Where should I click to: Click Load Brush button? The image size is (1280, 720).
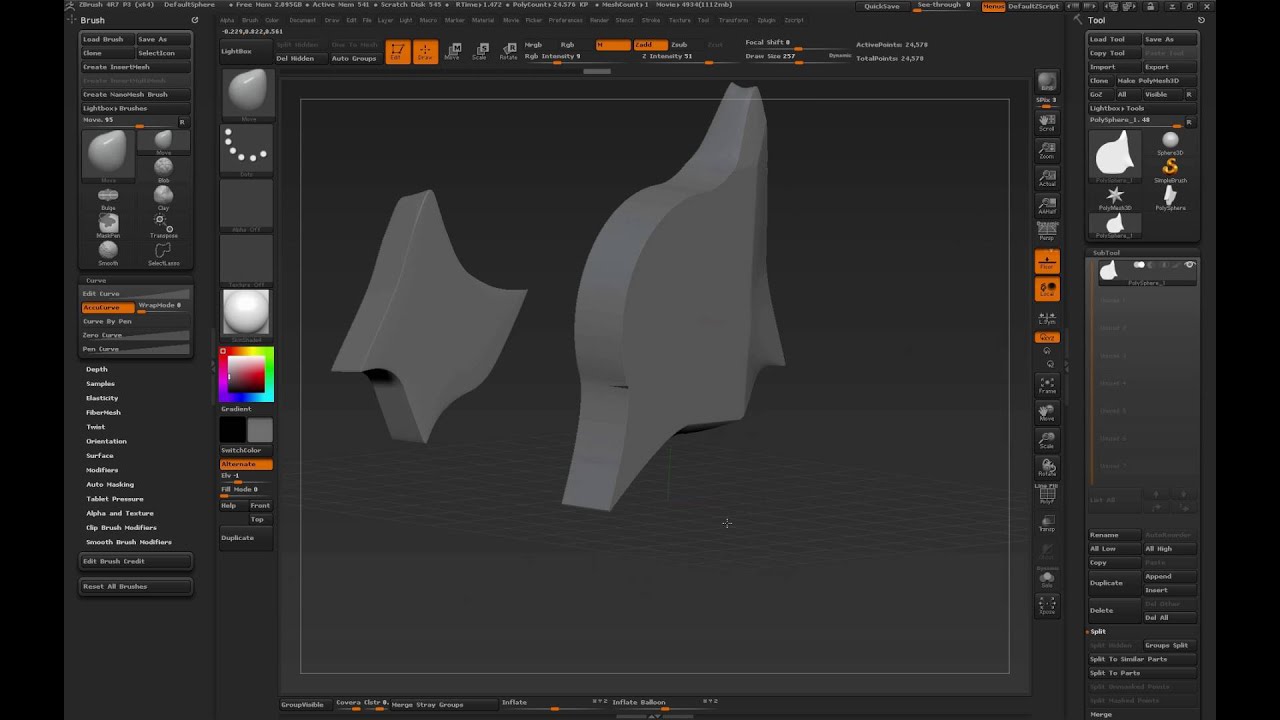pos(107,39)
